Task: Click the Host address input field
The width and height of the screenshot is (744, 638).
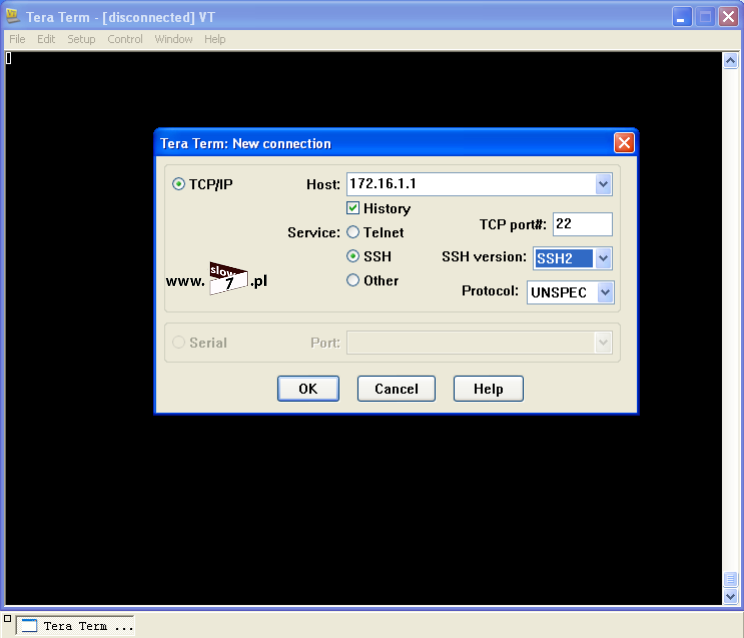Action: [x=471, y=184]
